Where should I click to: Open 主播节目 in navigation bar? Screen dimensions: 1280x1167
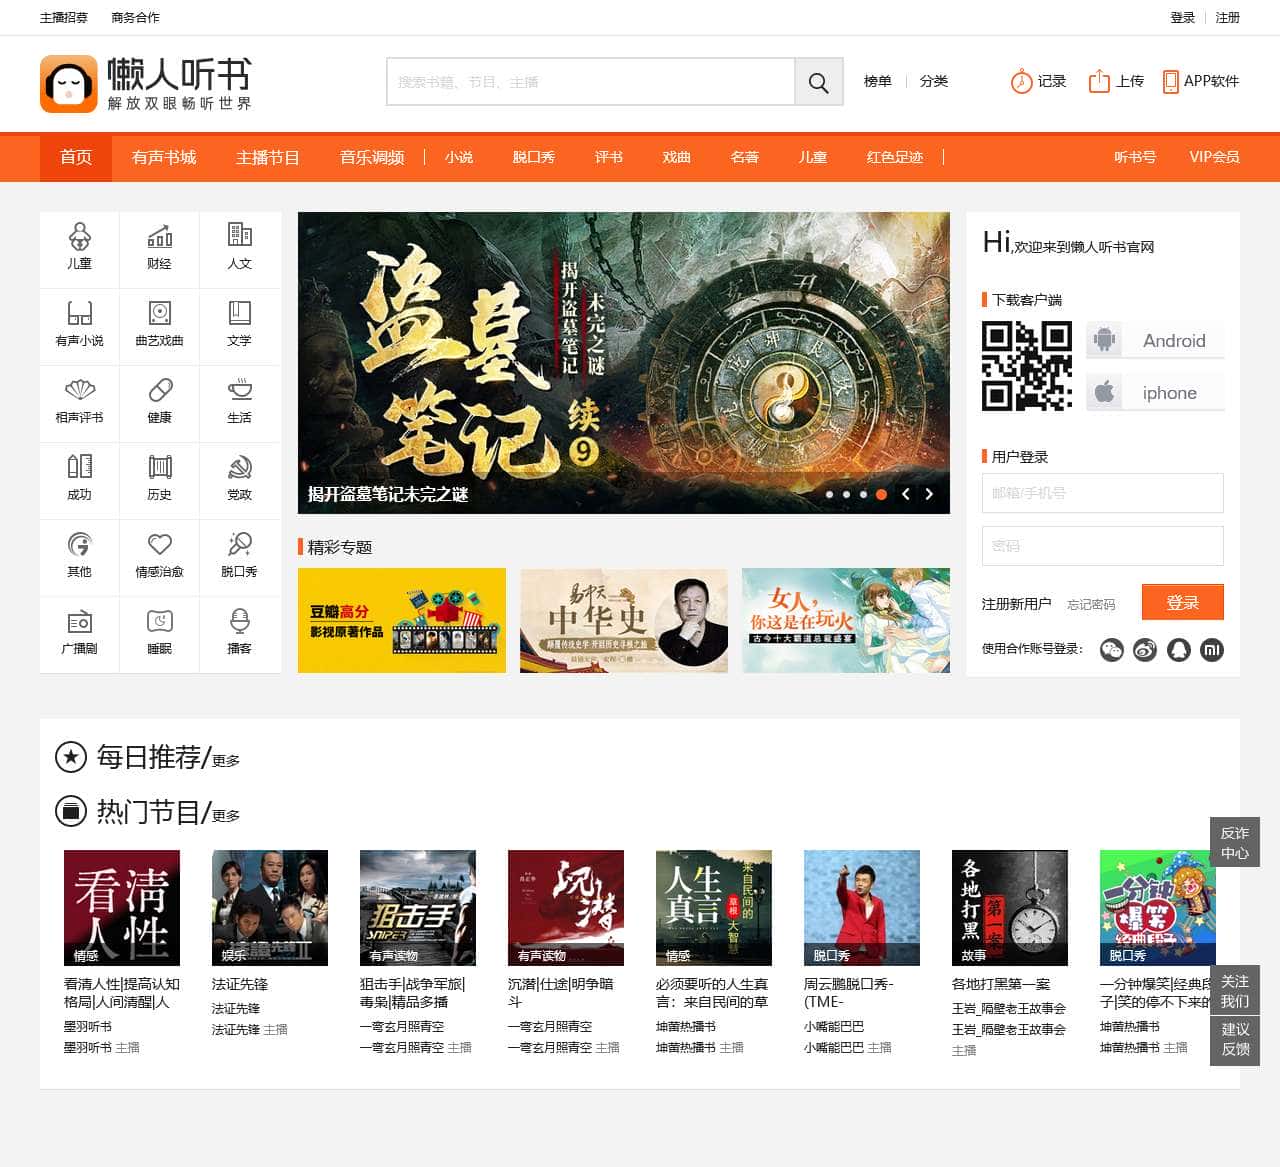268,157
